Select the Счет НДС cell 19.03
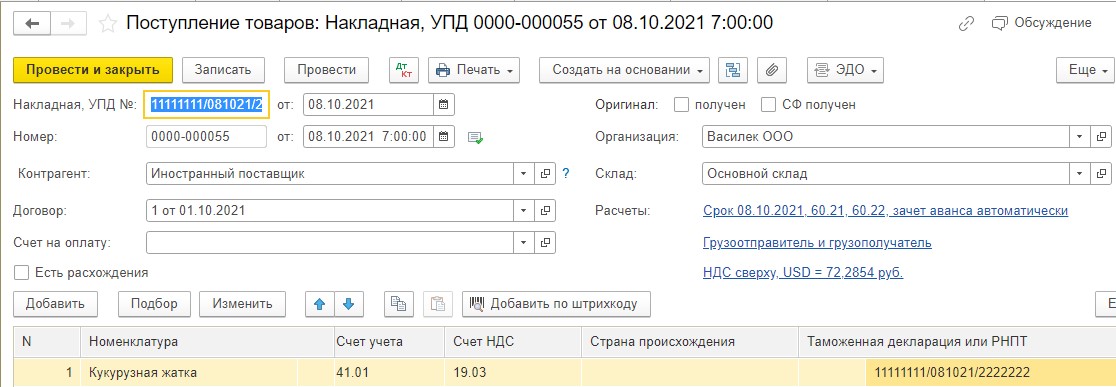Image resolution: width=1116 pixels, height=387 pixels. click(512, 373)
